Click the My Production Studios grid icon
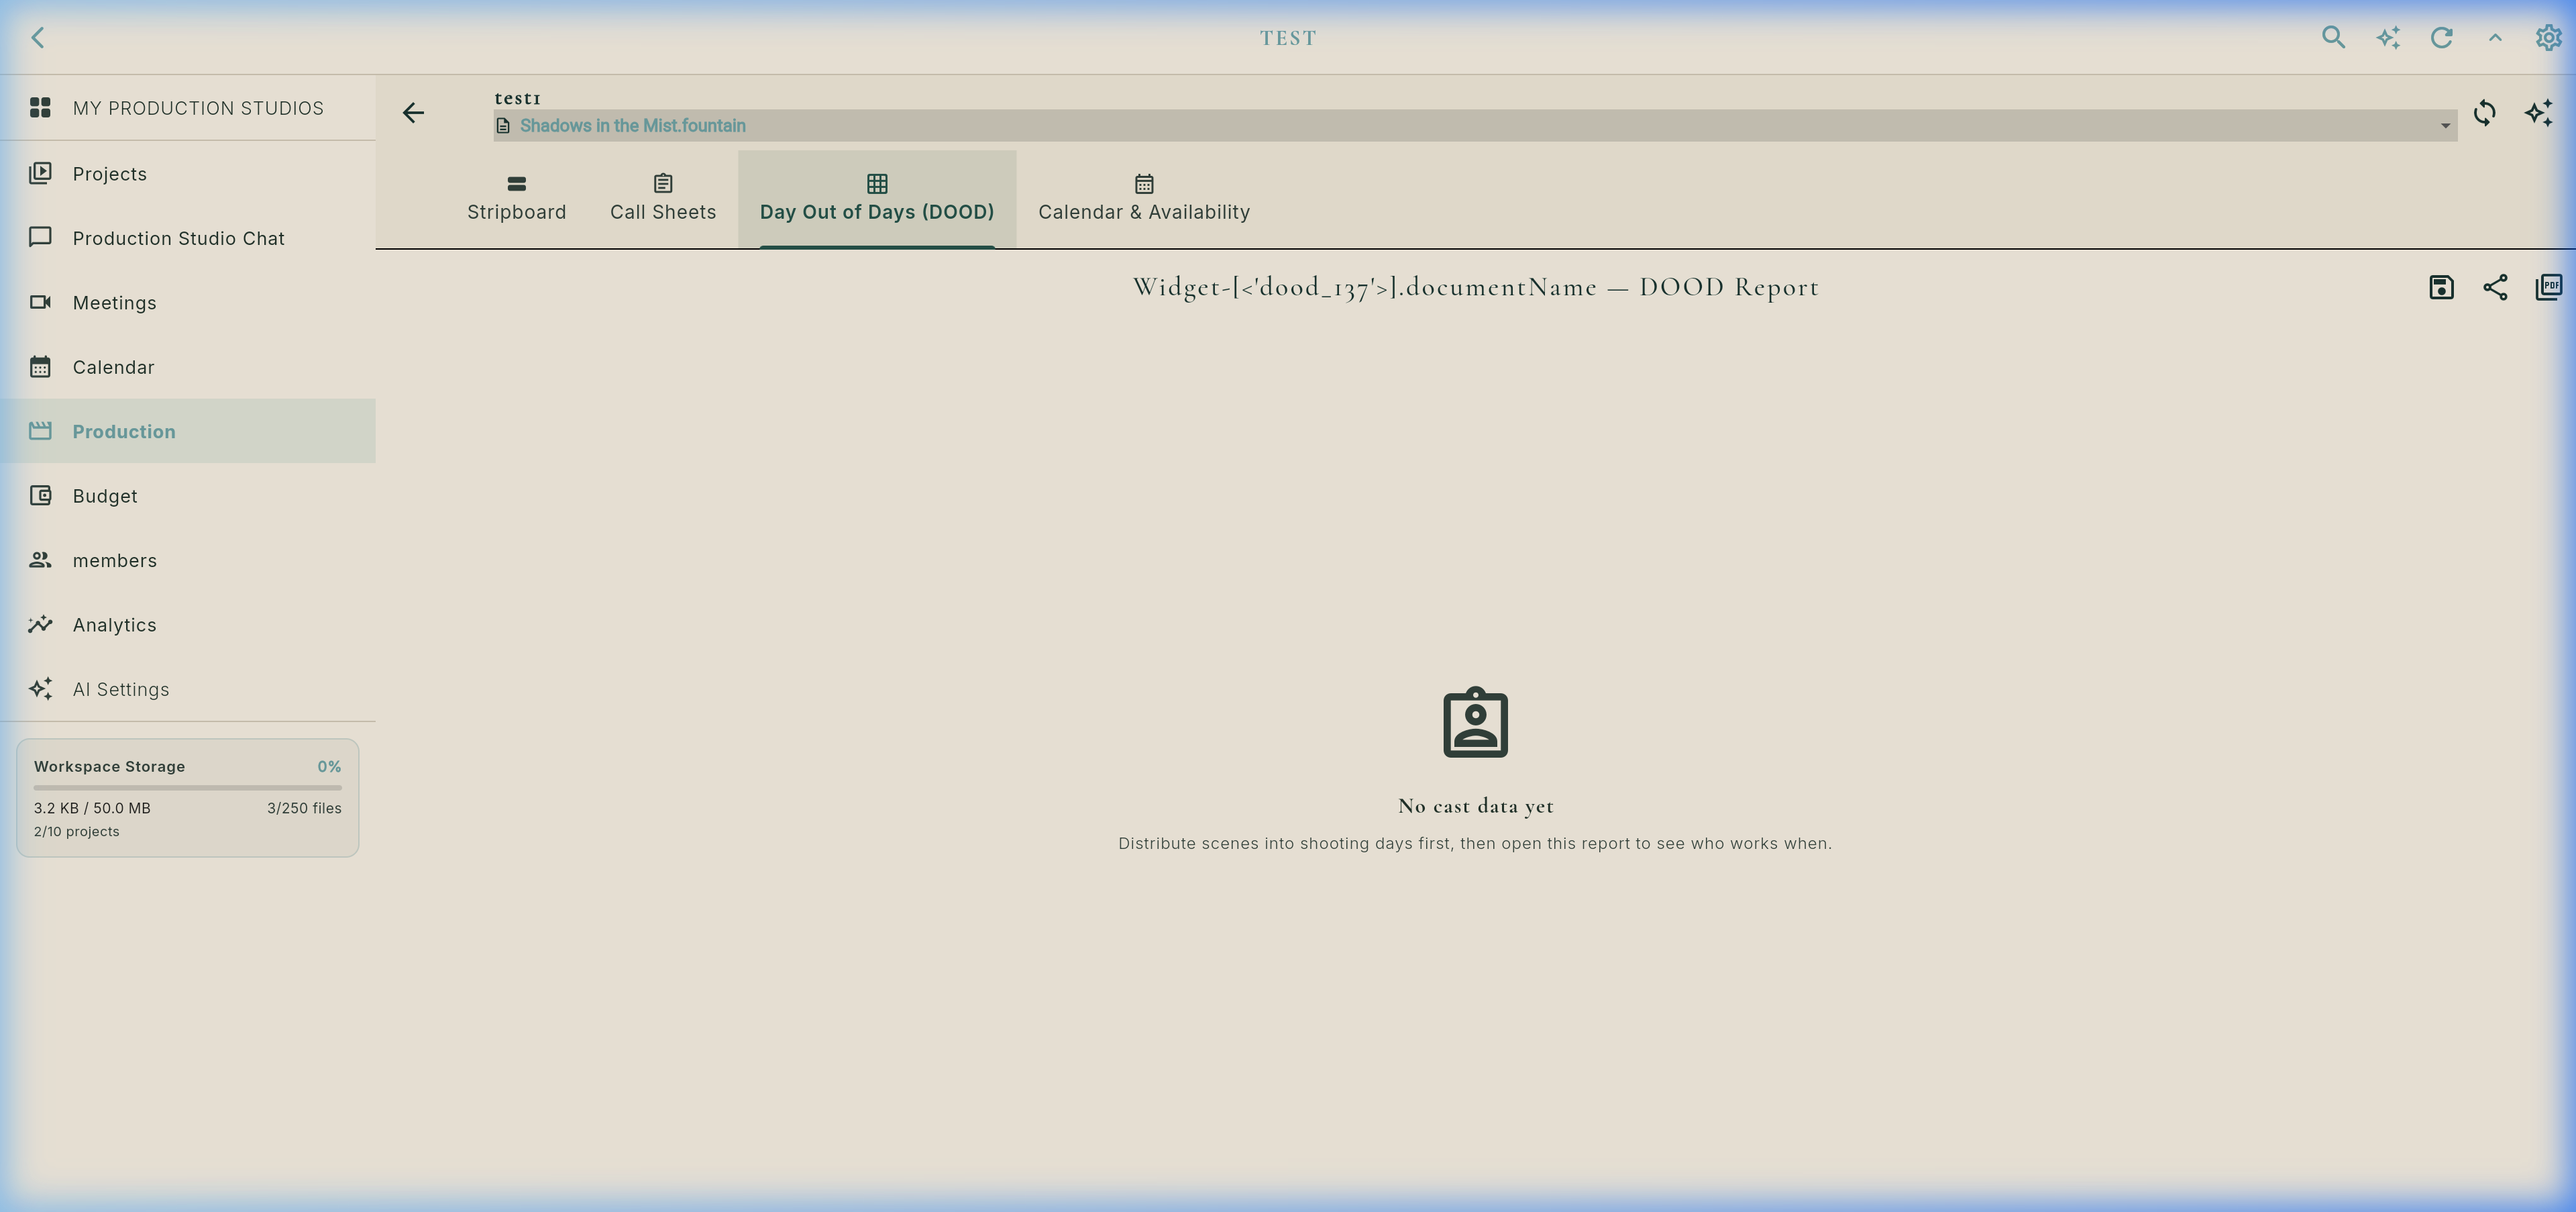Viewport: 2576px width, 1212px height. pyautogui.click(x=40, y=107)
